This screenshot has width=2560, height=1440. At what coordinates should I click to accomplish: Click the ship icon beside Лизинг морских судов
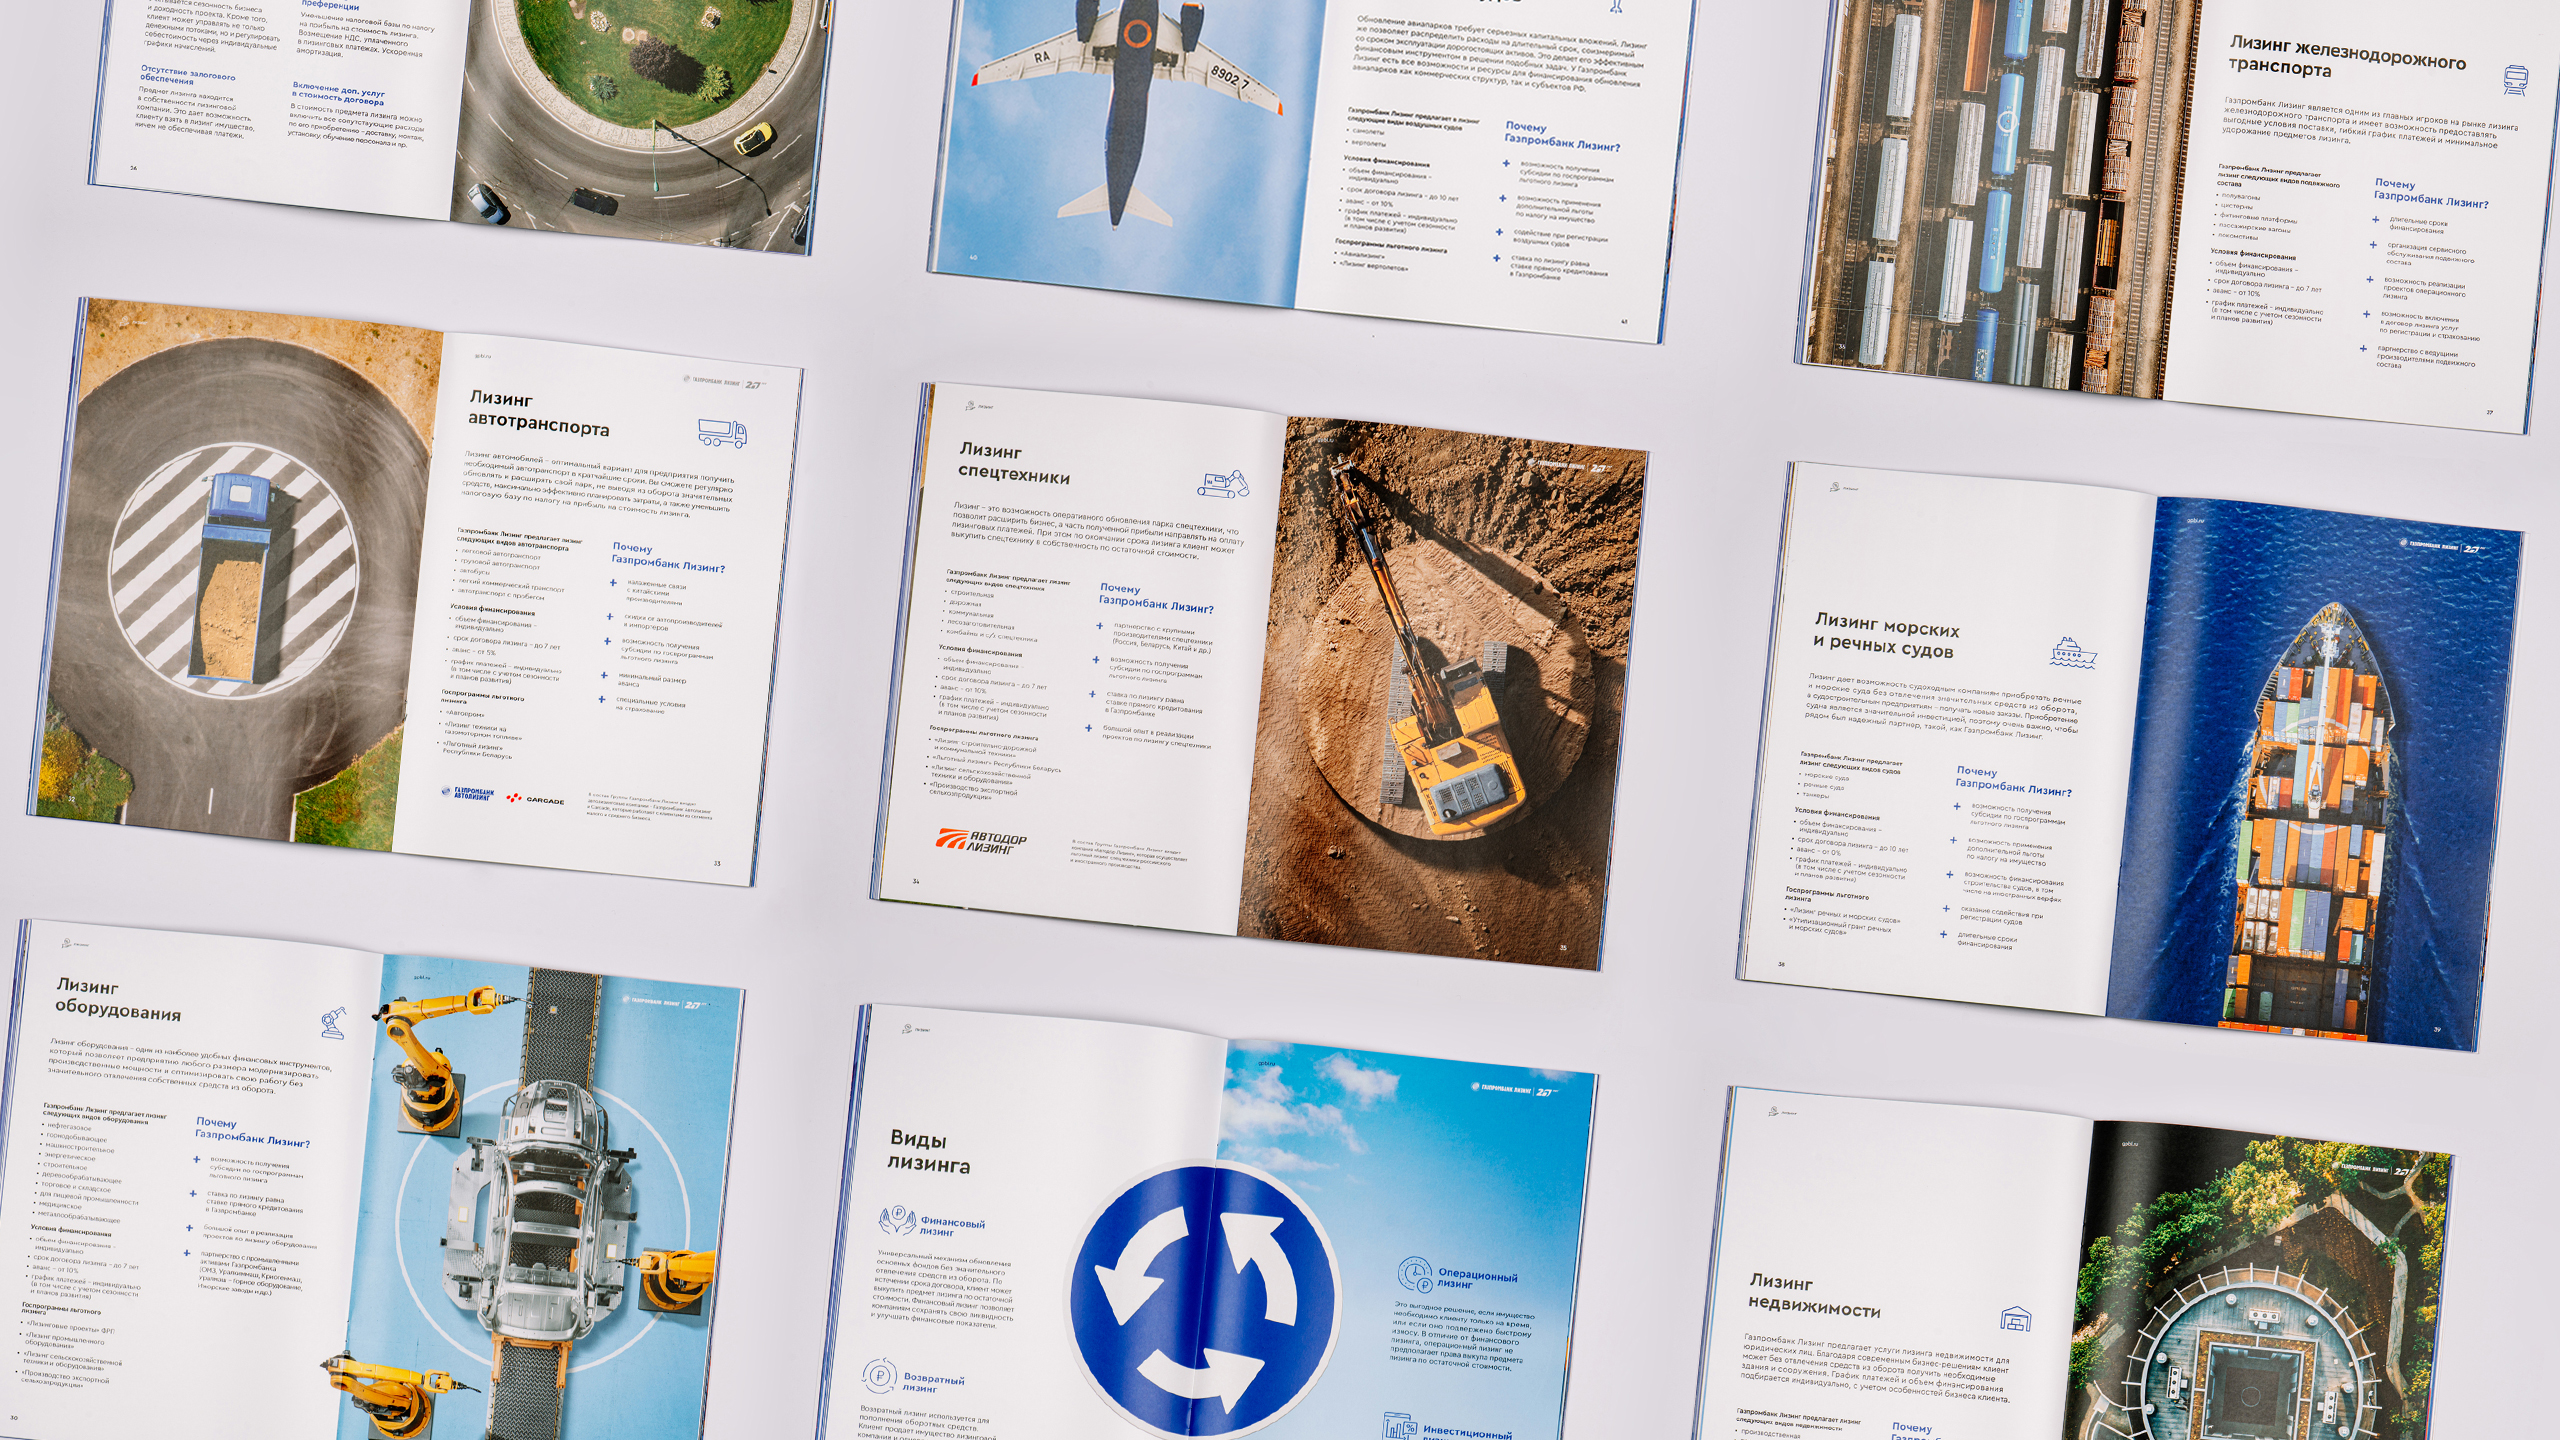click(x=2072, y=653)
